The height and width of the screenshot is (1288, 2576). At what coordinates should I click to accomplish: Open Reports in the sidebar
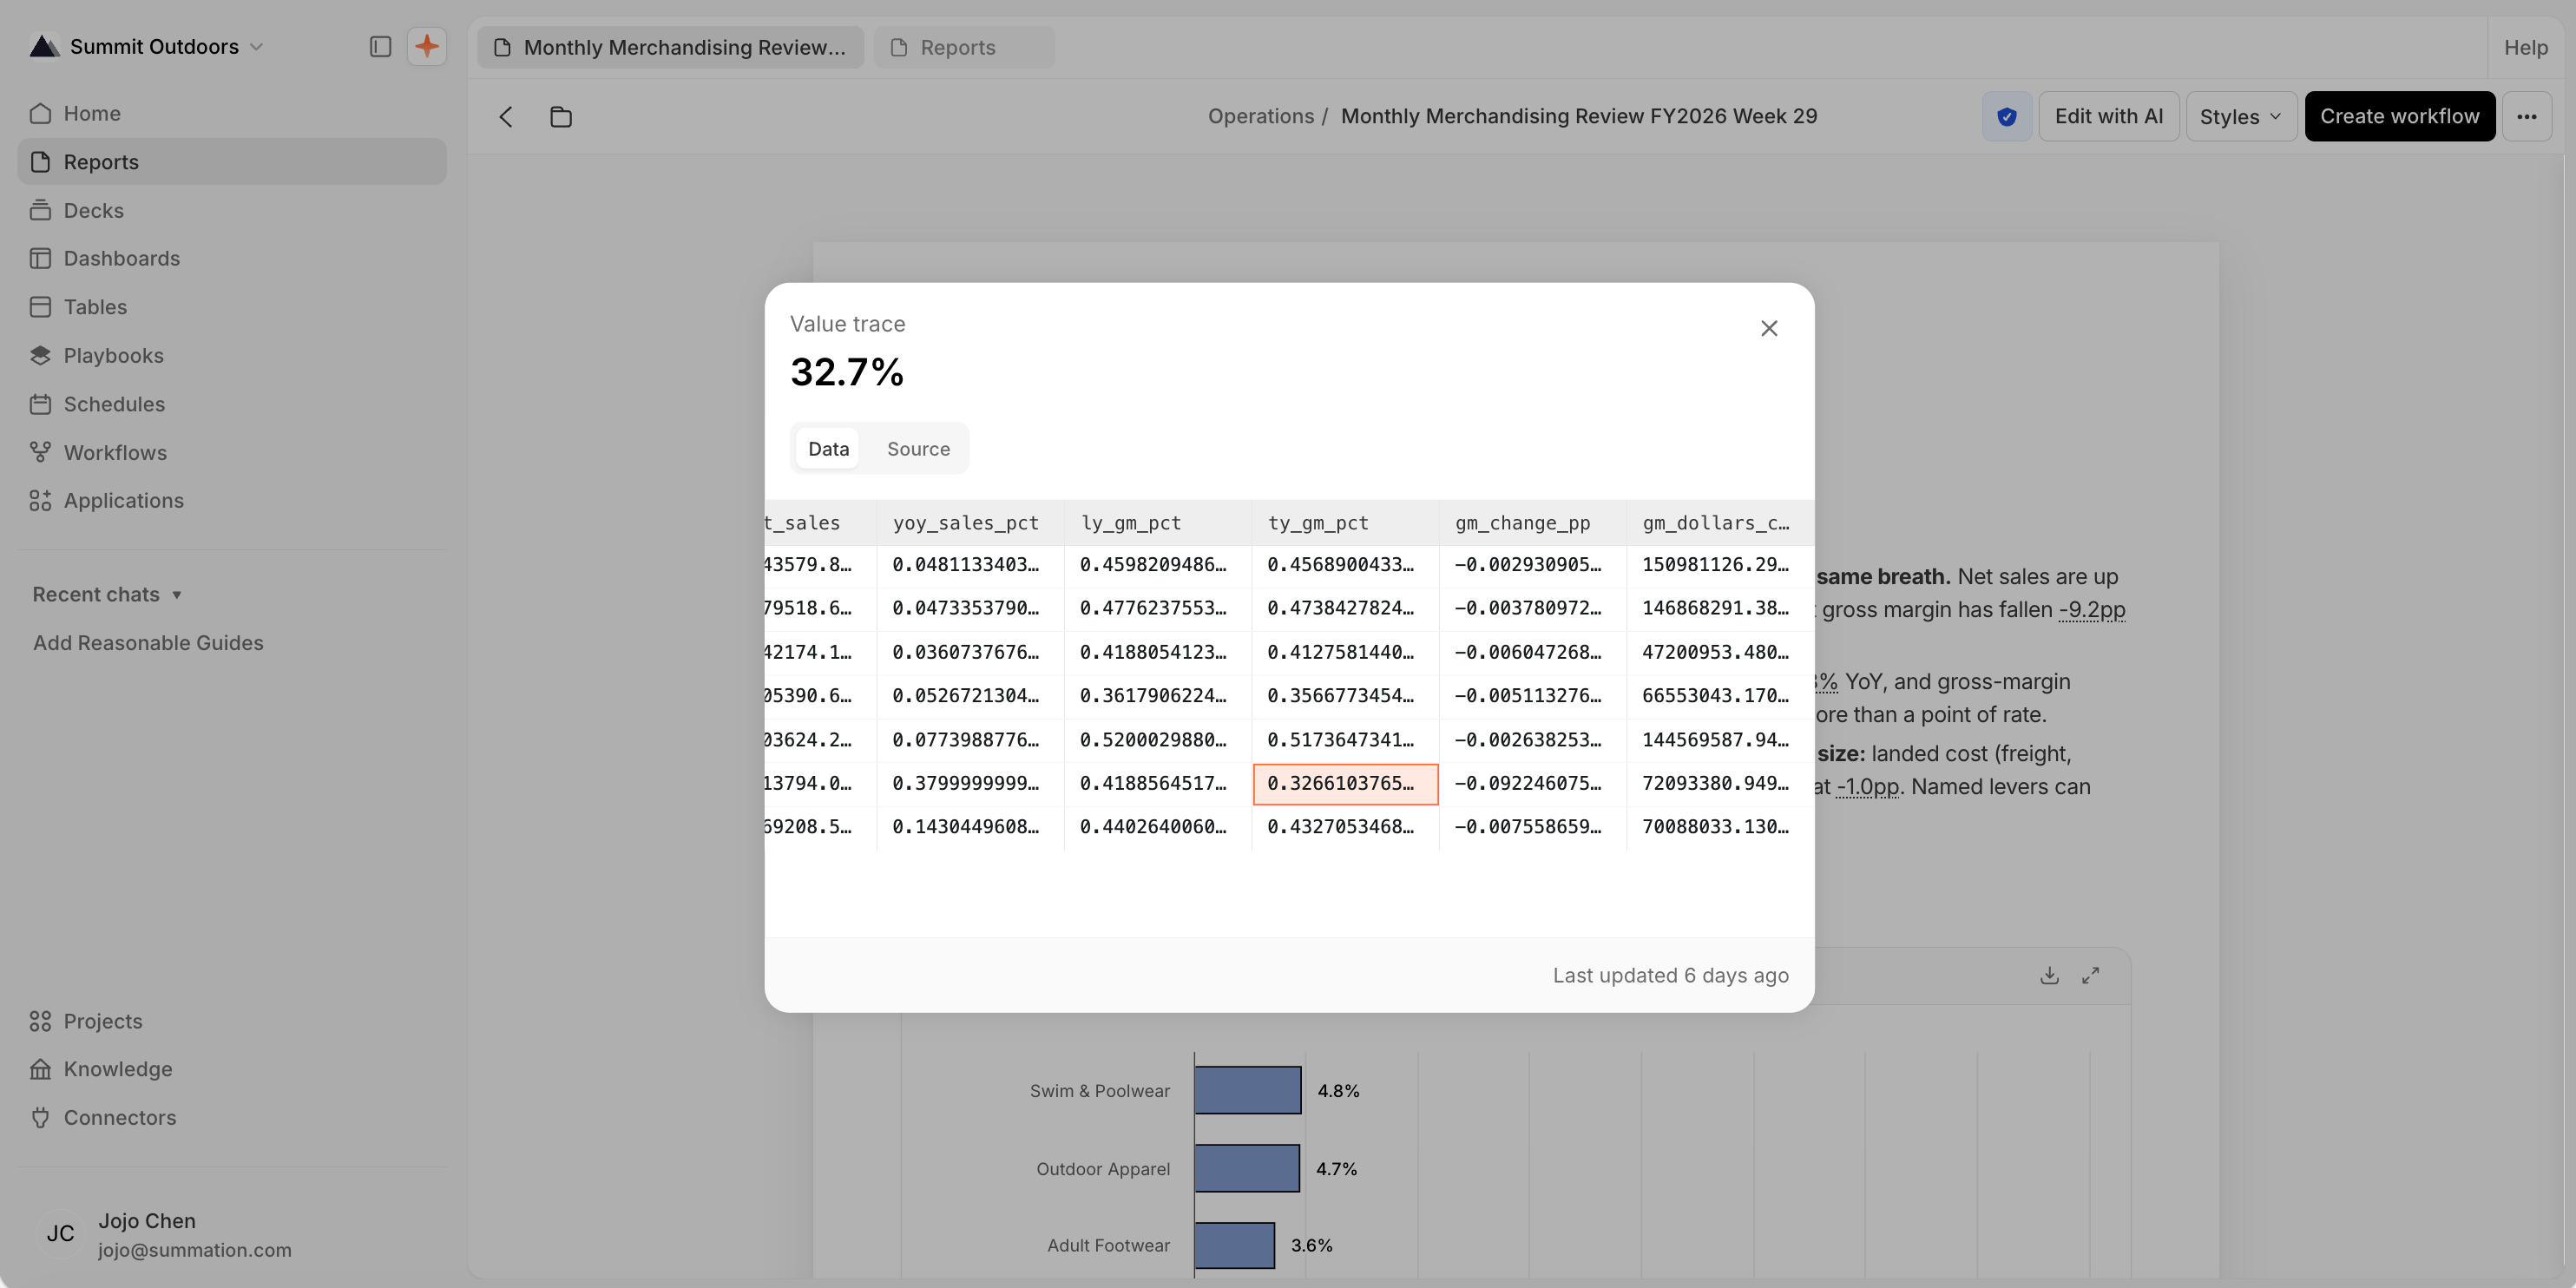231,161
